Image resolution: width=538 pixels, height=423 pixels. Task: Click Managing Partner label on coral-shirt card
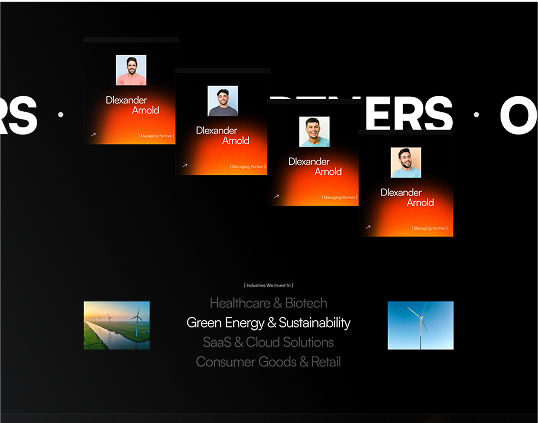(x=156, y=136)
